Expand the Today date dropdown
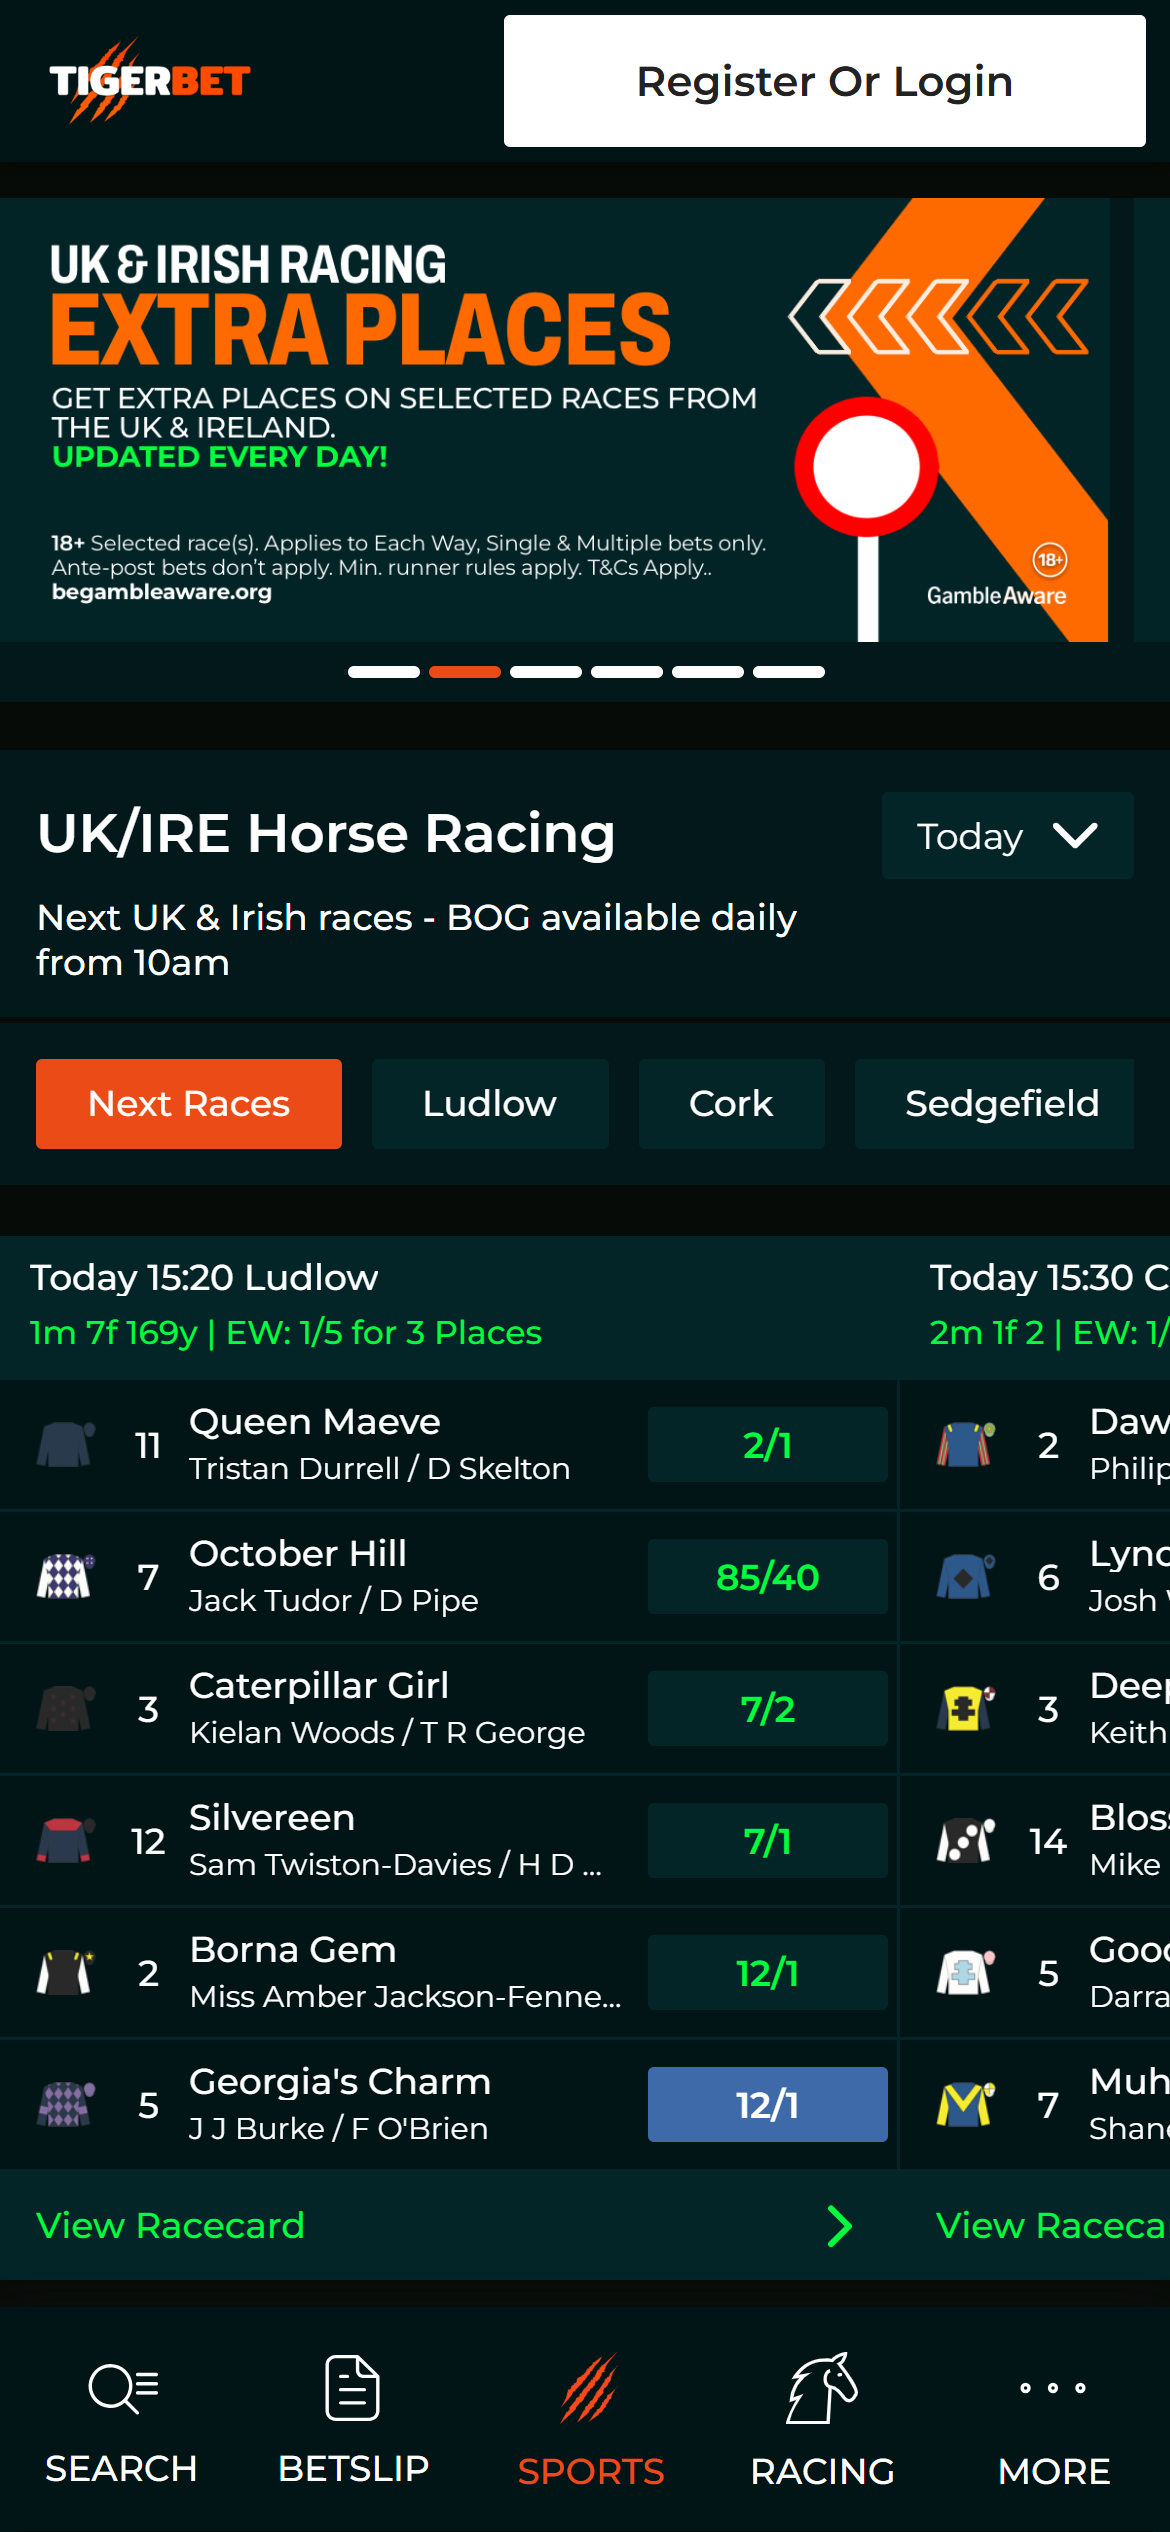 click(1007, 836)
